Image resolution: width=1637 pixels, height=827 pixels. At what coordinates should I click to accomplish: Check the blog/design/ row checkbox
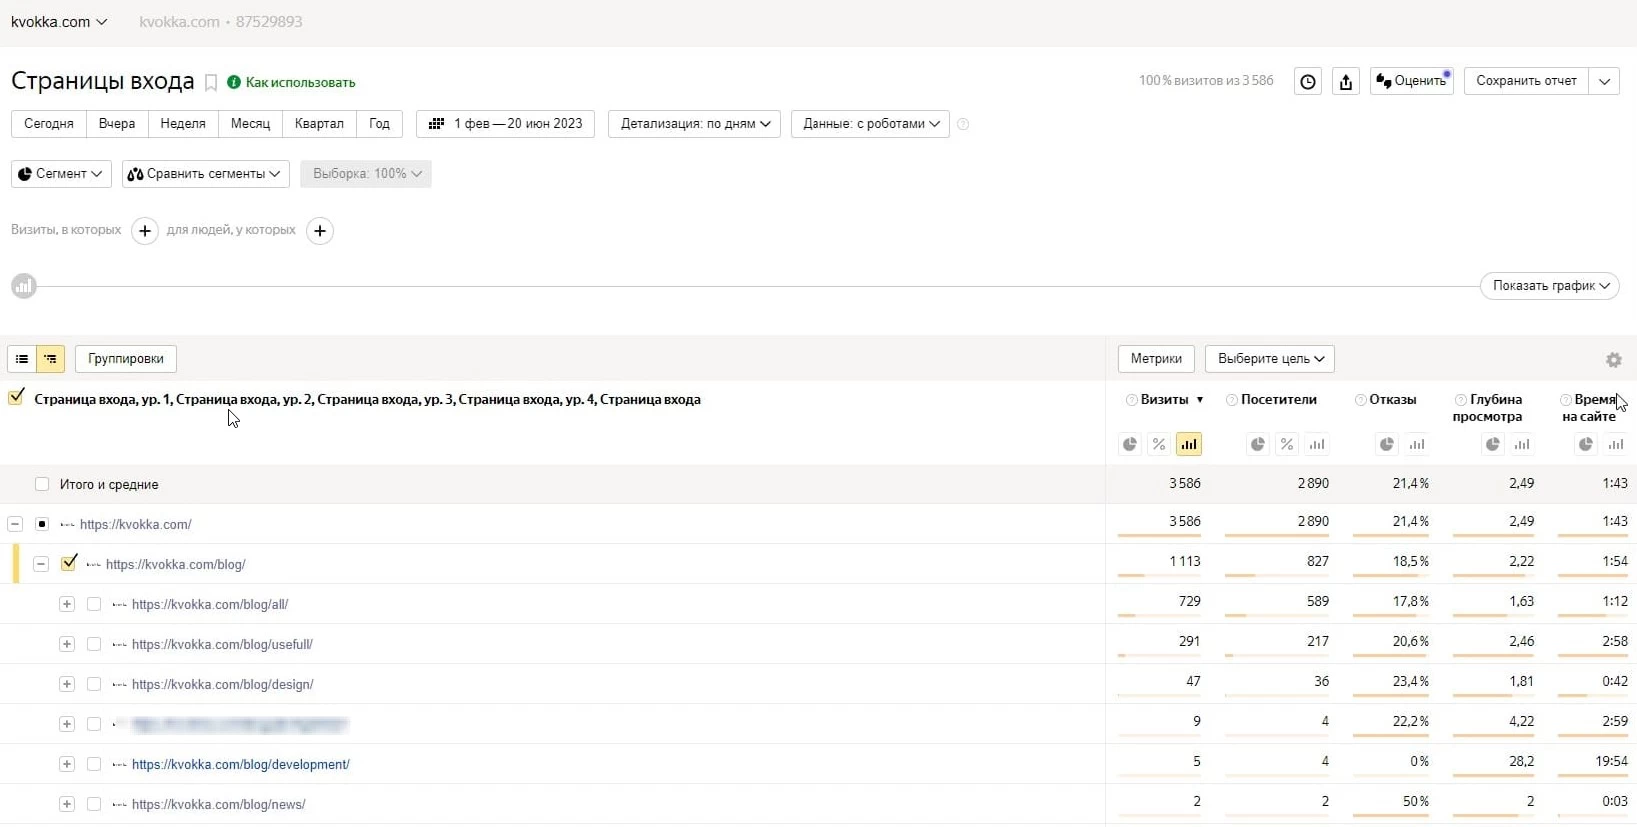94,684
